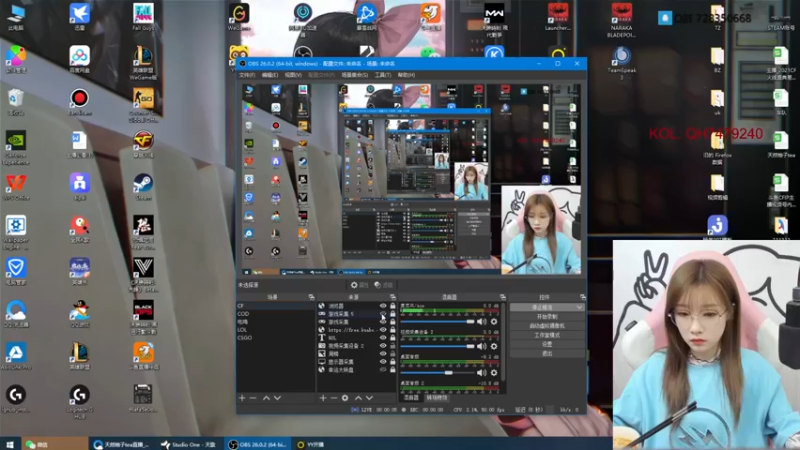Toggle visibility of https://free source
This screenshot has width=800, height=450.
[x=383, y=330]
